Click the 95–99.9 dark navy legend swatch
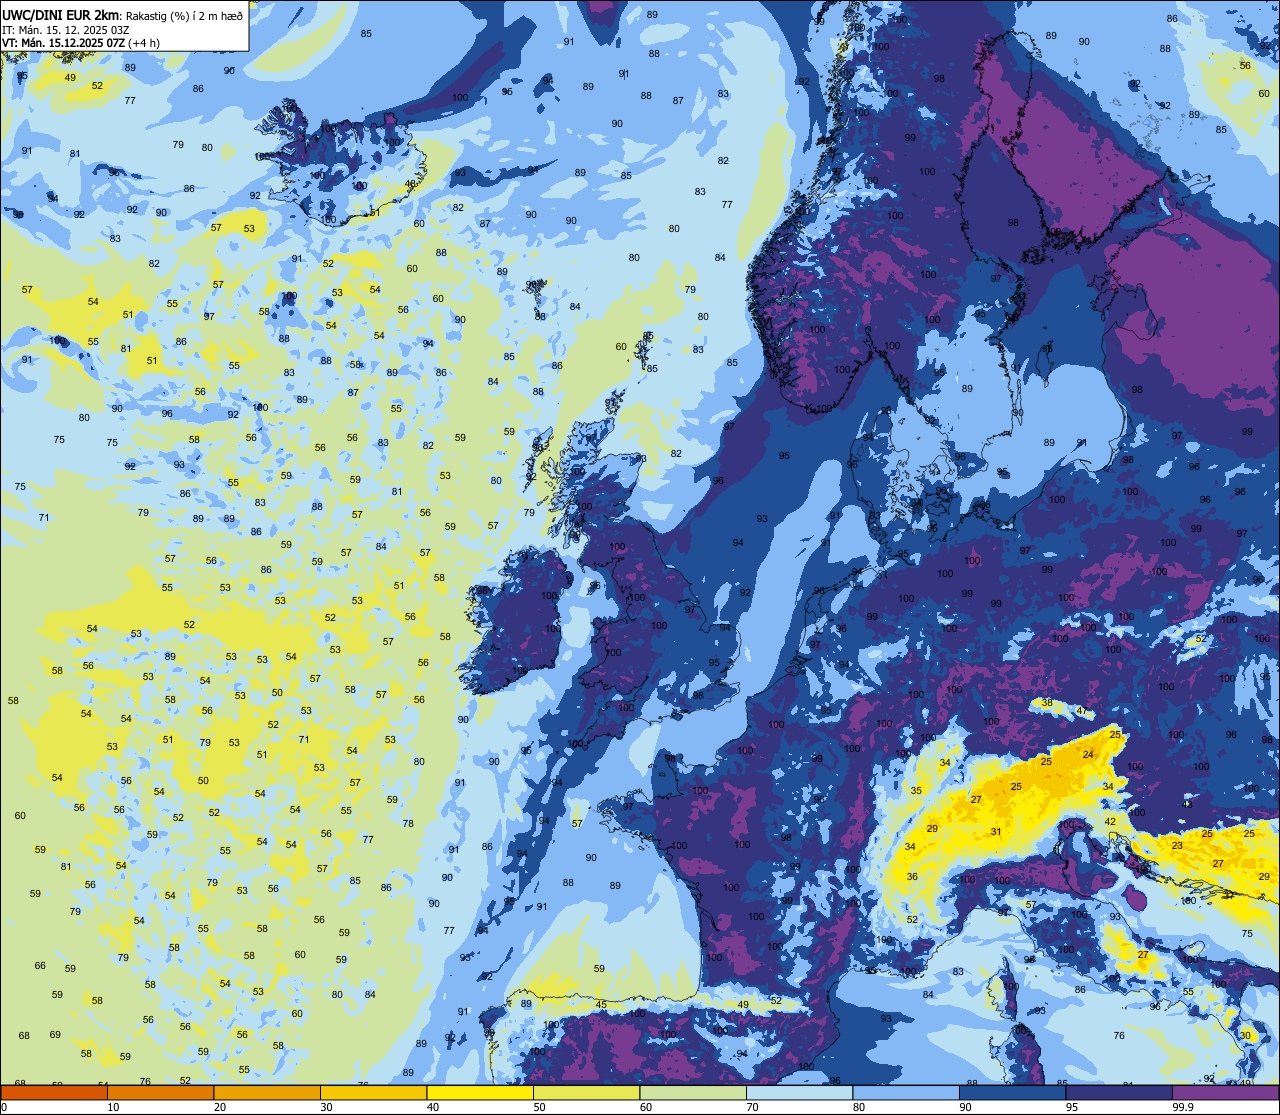 pyautogui.click(x=1119, y=1092)
